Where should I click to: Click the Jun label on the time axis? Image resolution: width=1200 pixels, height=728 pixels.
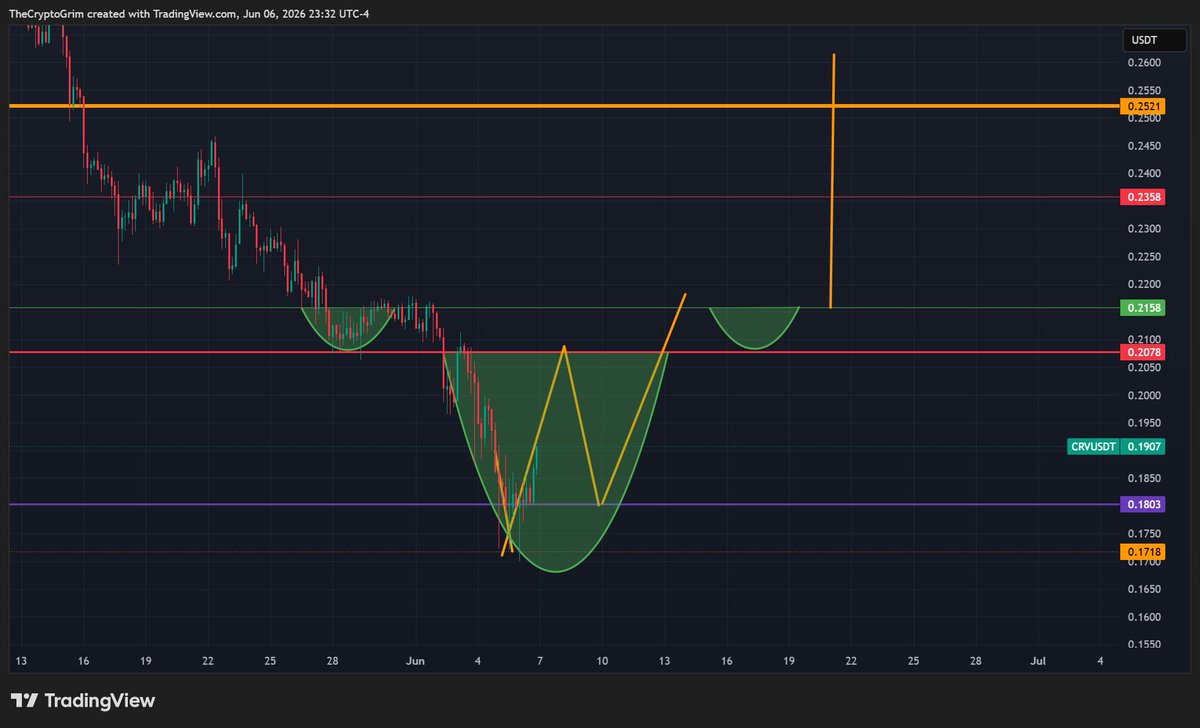click(415, 661)
